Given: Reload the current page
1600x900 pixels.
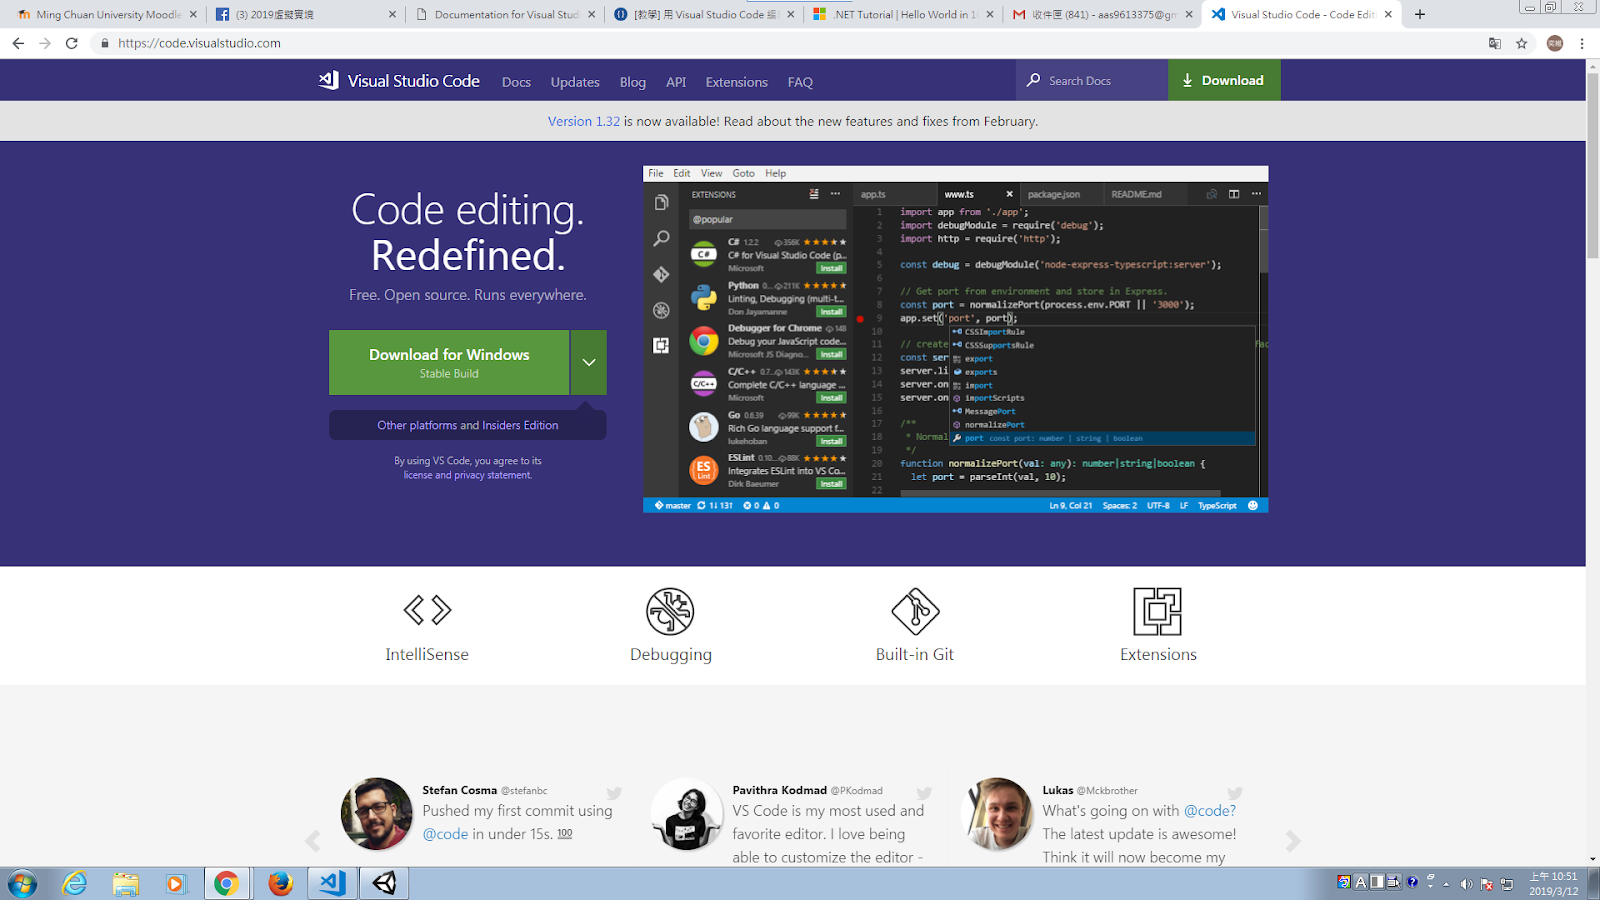Looking at the screenshot, I should click(x=72, y=43).
